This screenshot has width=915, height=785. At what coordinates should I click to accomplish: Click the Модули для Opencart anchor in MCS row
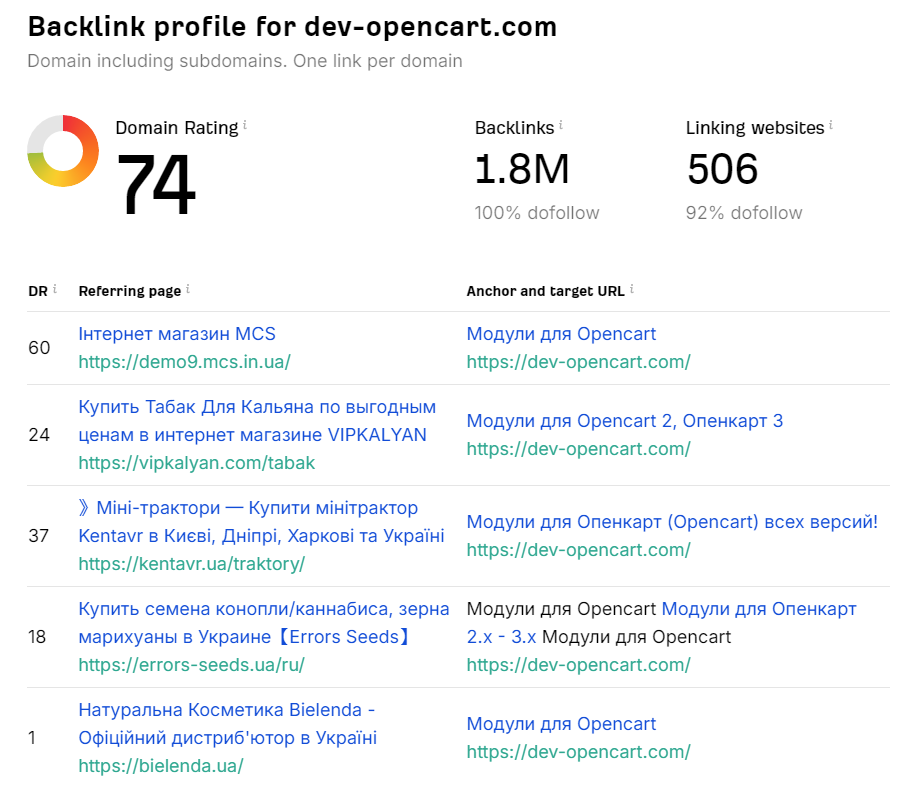(561, 334)
